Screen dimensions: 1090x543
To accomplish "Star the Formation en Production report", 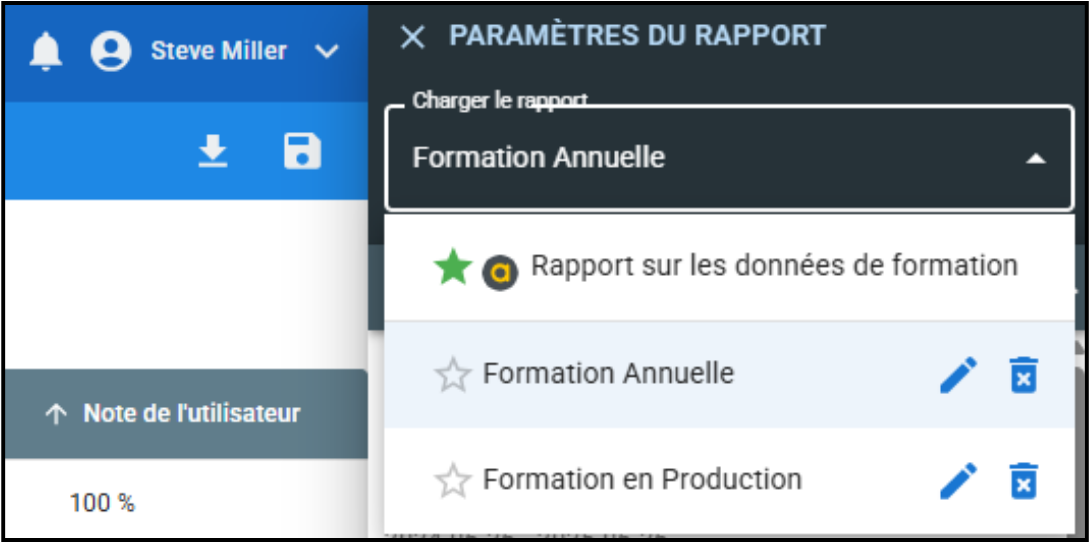I will [452, 482].
